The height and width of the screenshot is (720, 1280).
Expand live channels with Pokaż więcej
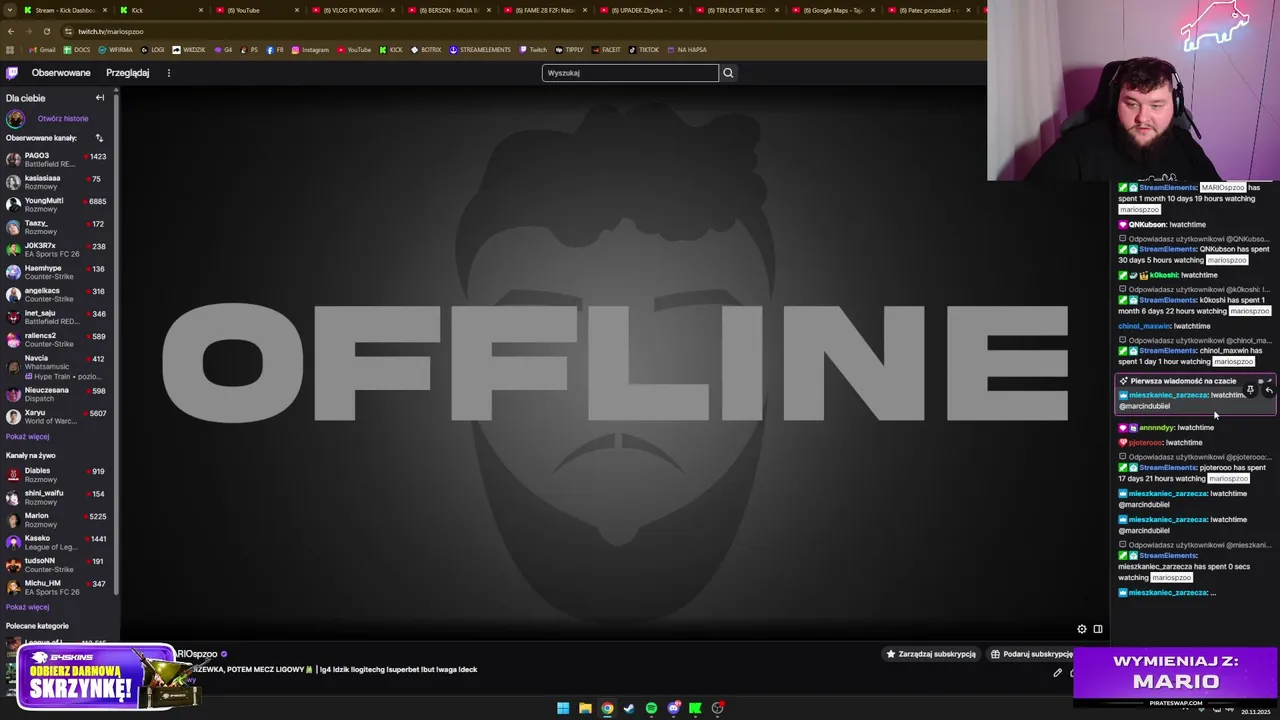[27, 607]
